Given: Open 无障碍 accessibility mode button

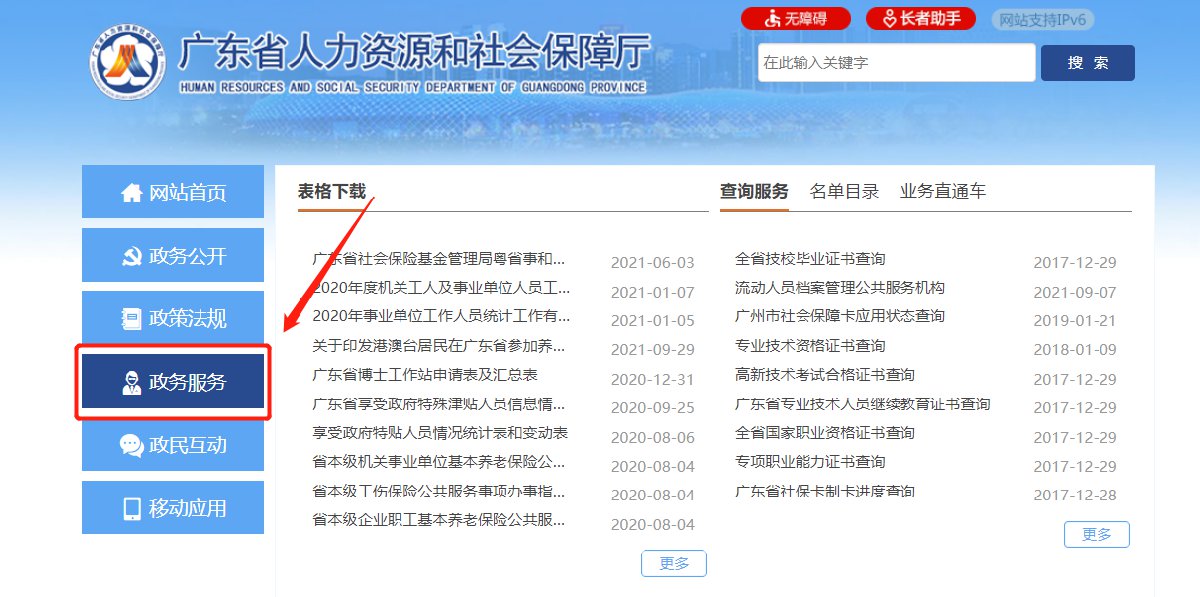Looking at the screenshot, I should pyautogui.click(x=796, y=18).
